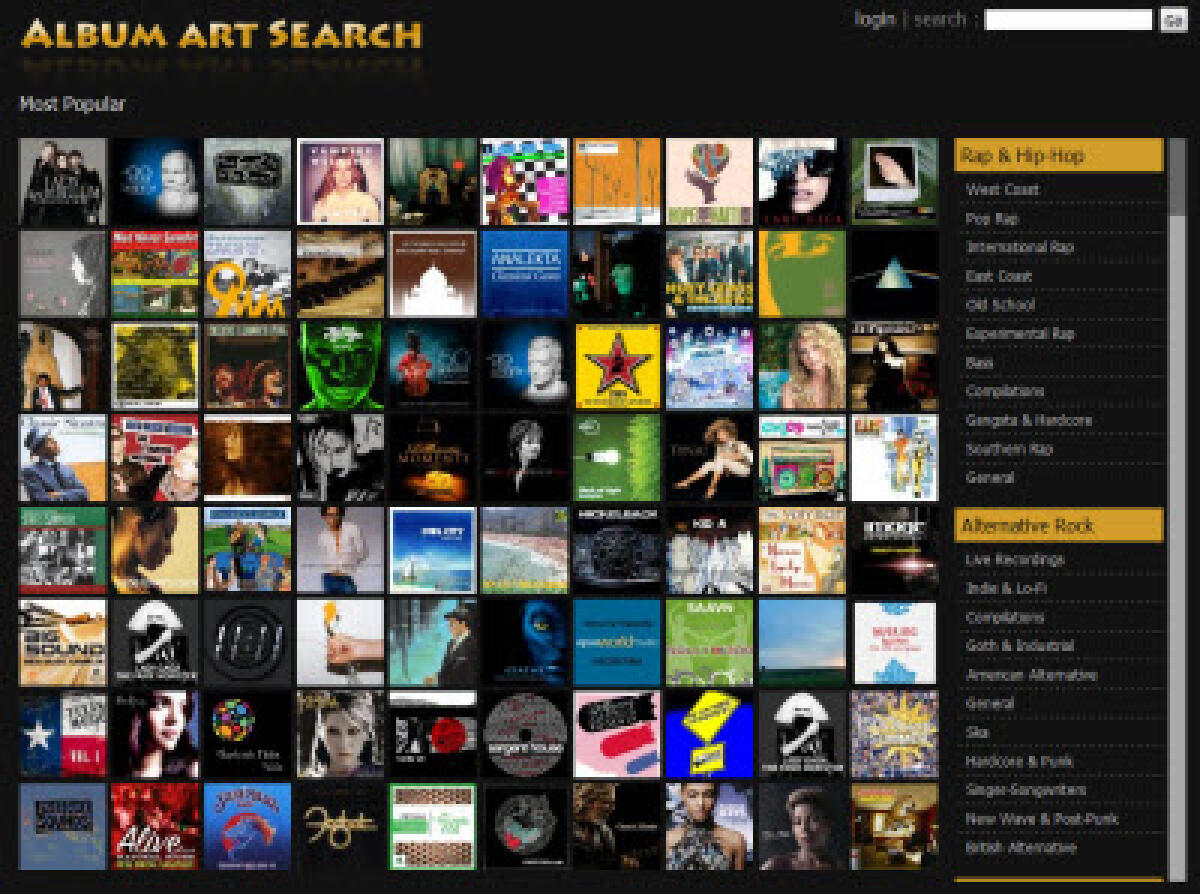This screenshot has height=894, width=1200.
Task: Browse the American Alternative genre
Action: coord(1031,675)
